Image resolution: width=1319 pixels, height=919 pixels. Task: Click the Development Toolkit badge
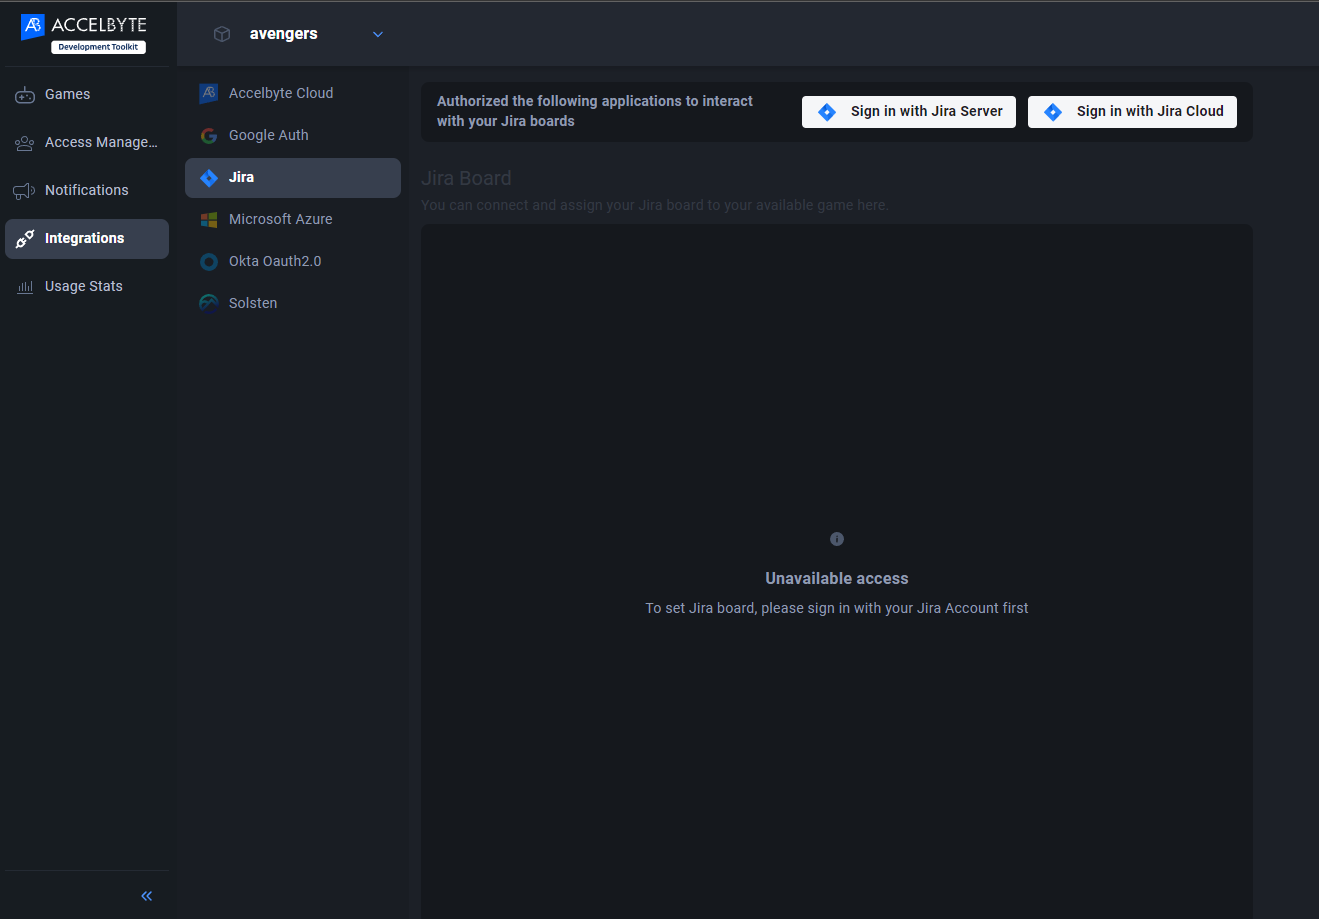coord(98,47)
